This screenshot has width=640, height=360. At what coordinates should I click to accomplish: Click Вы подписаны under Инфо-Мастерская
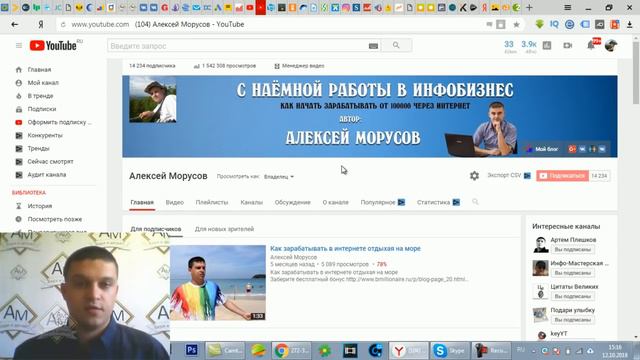573,273
